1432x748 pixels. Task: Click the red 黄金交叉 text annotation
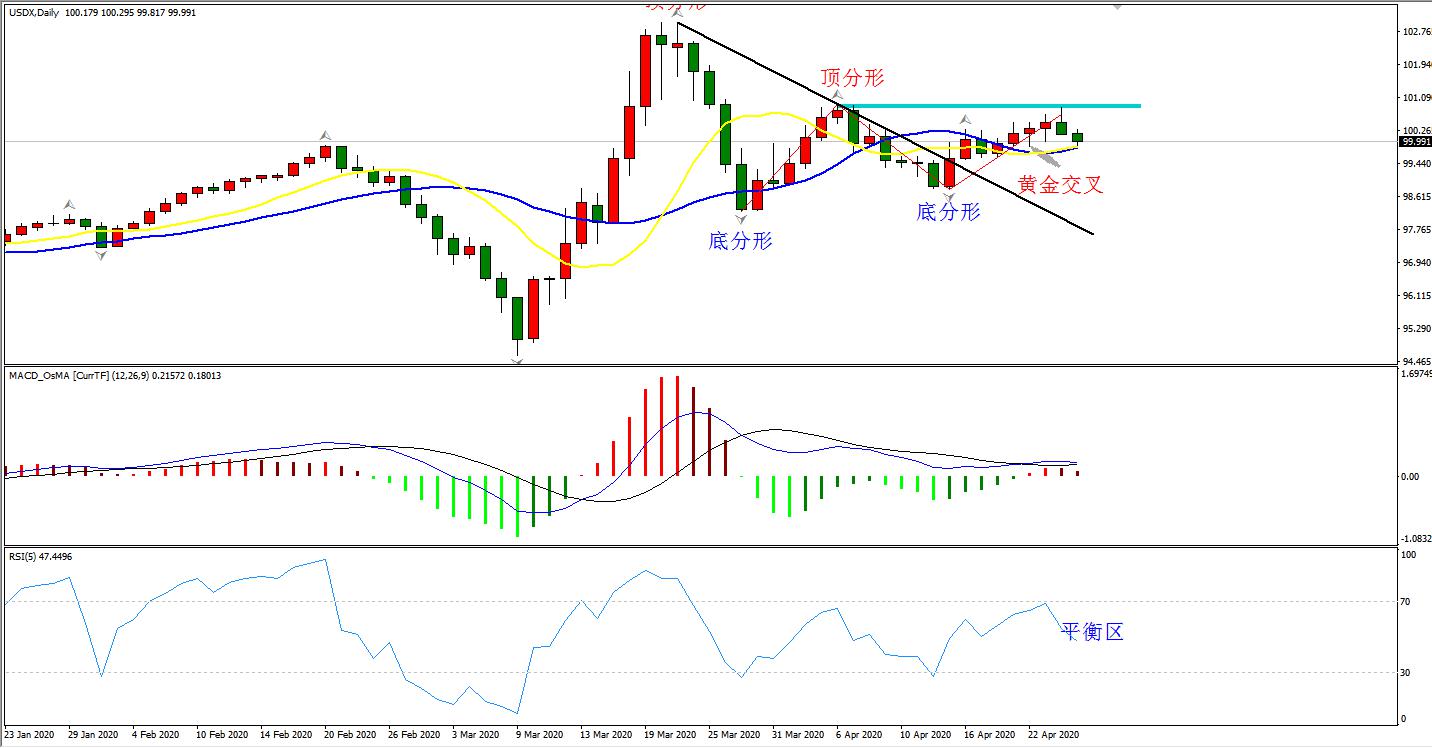(1060, 184)
